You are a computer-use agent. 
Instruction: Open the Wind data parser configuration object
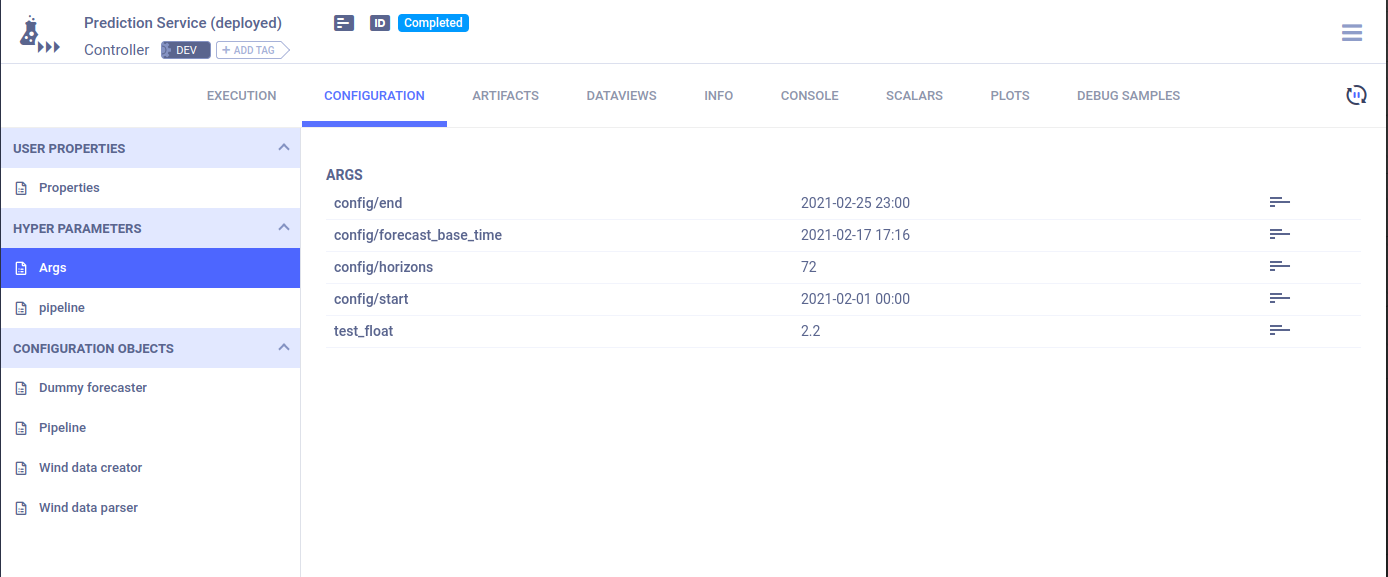click(88, 508)
